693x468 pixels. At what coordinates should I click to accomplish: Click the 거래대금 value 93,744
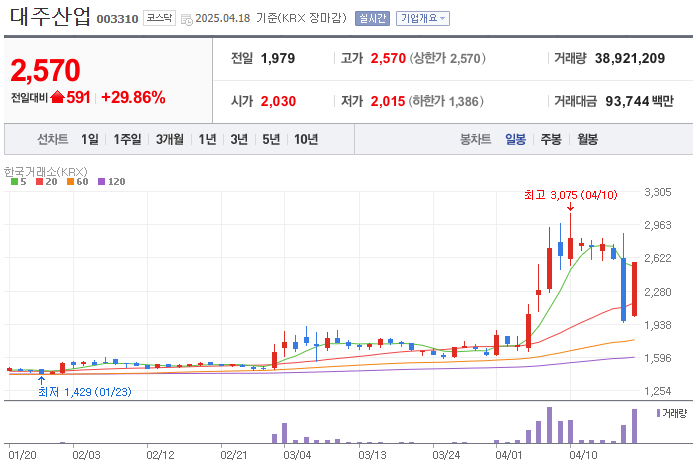tap(627, 101)
